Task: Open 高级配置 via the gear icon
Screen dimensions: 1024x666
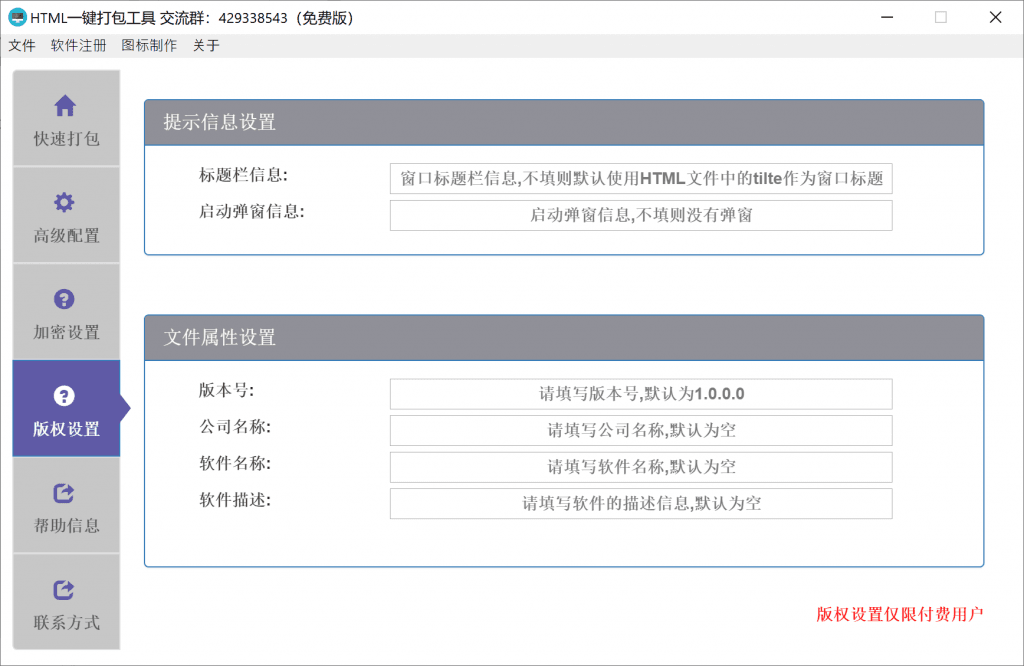Action: [64, 200]
